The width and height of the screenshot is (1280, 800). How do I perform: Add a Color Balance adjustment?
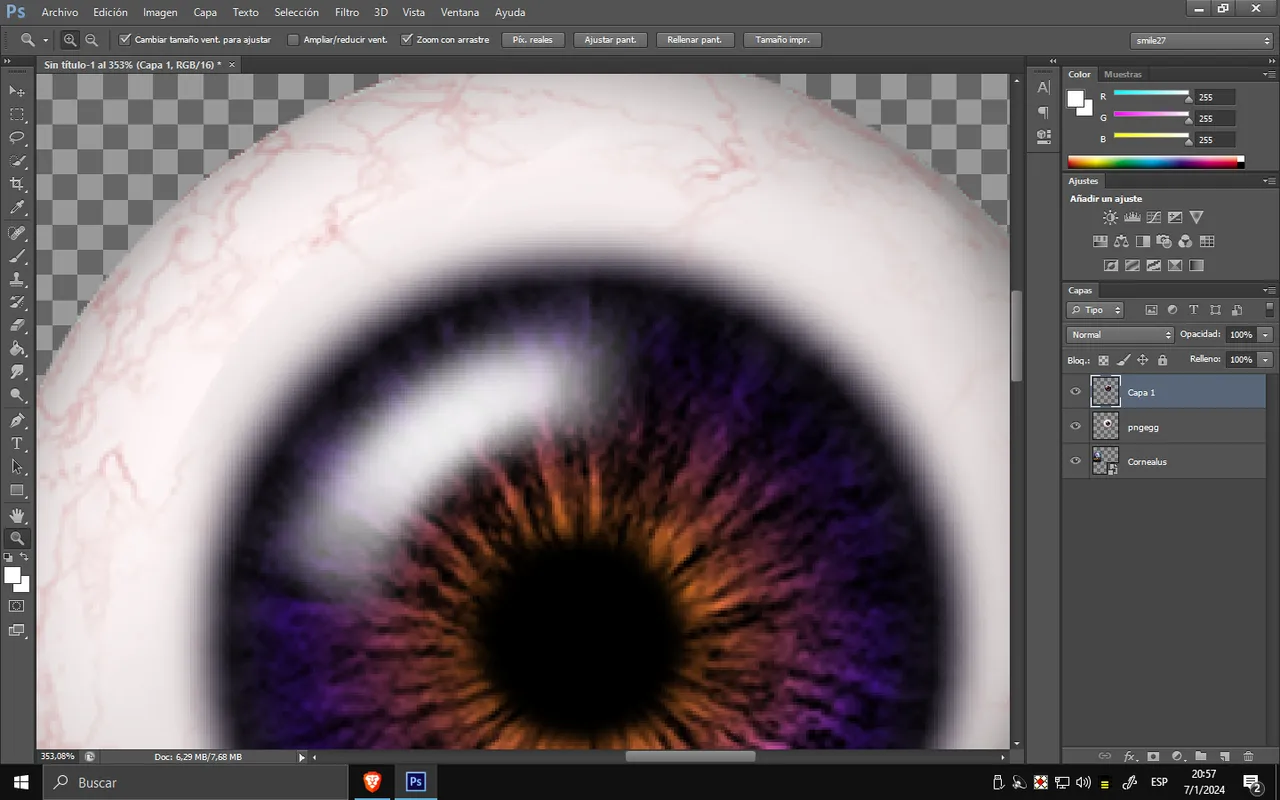[x=1121, y=241]
